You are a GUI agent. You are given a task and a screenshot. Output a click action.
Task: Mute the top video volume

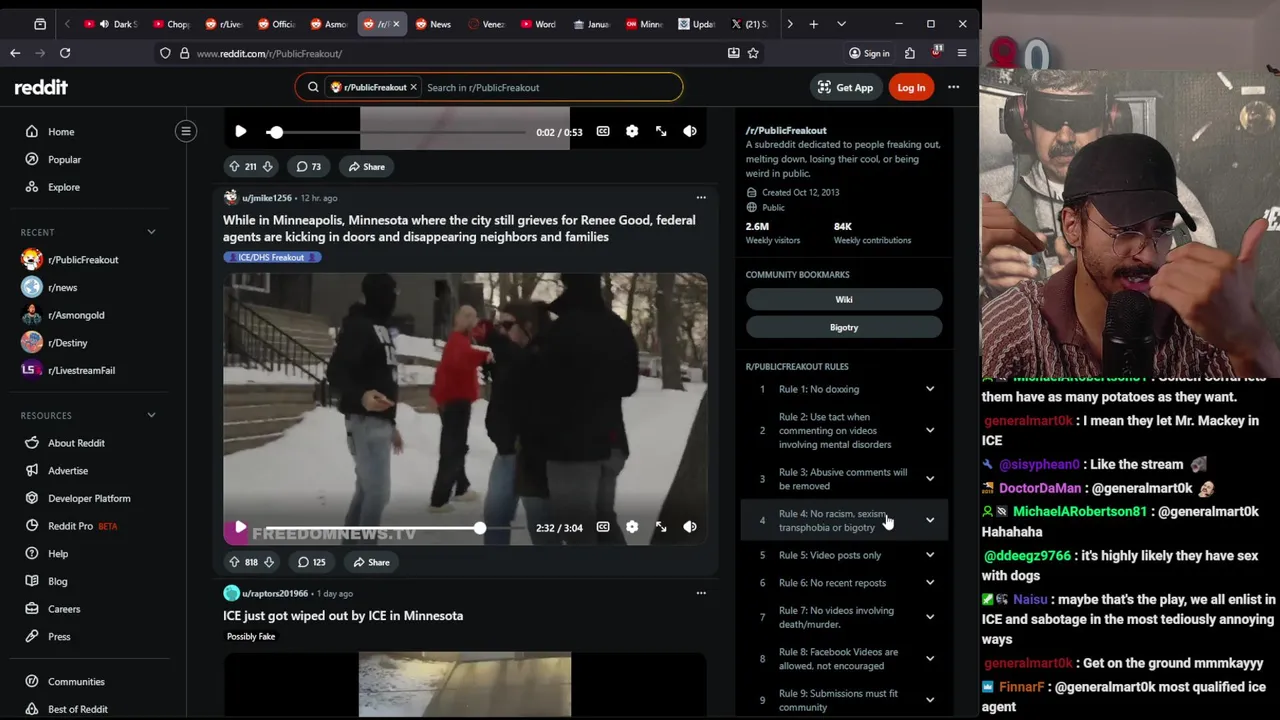pos(690,131)
